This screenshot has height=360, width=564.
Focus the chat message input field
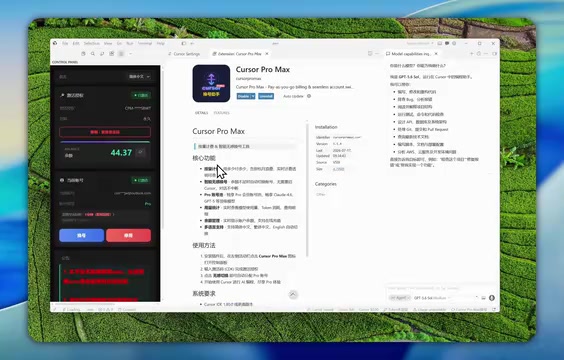(x=441, y=288)
